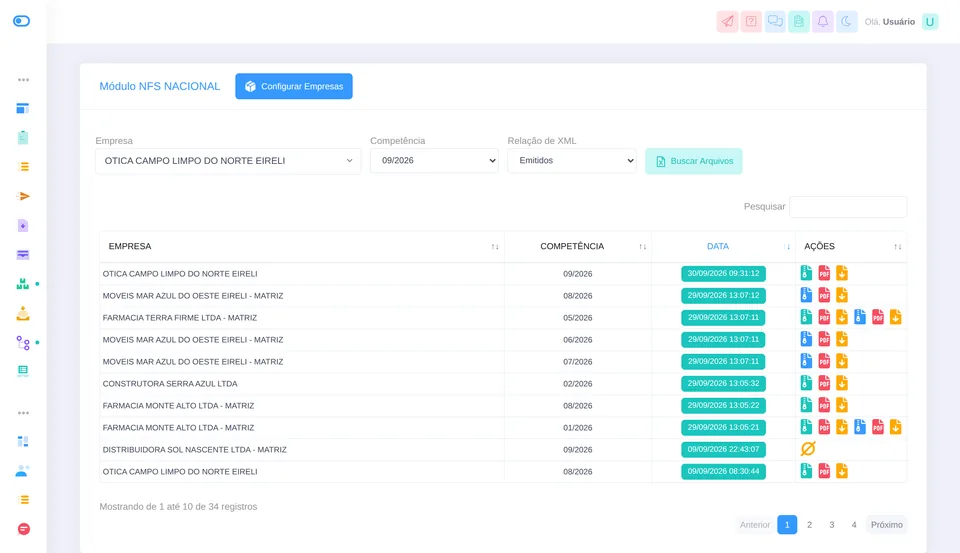Click the orange tray sidebar icon
Screen dimensions: 960x553
tap(23, 314)
